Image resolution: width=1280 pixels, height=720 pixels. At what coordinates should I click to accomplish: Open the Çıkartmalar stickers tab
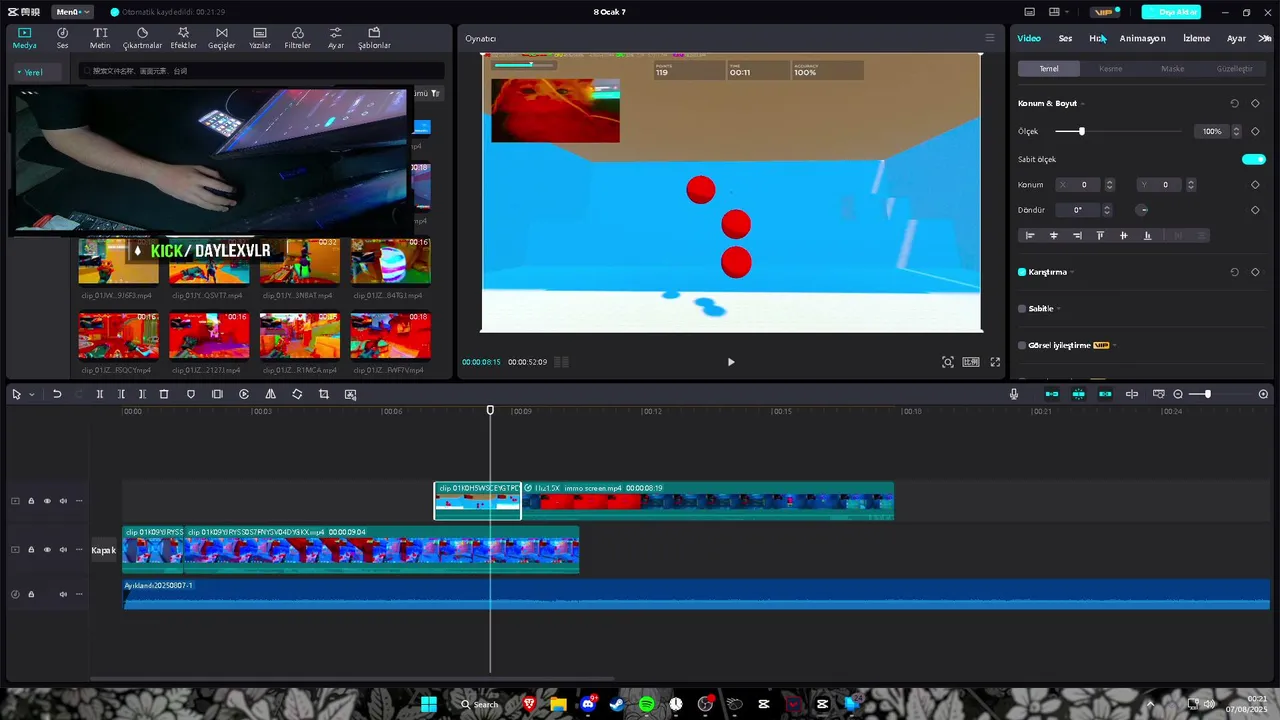[142, 38]
